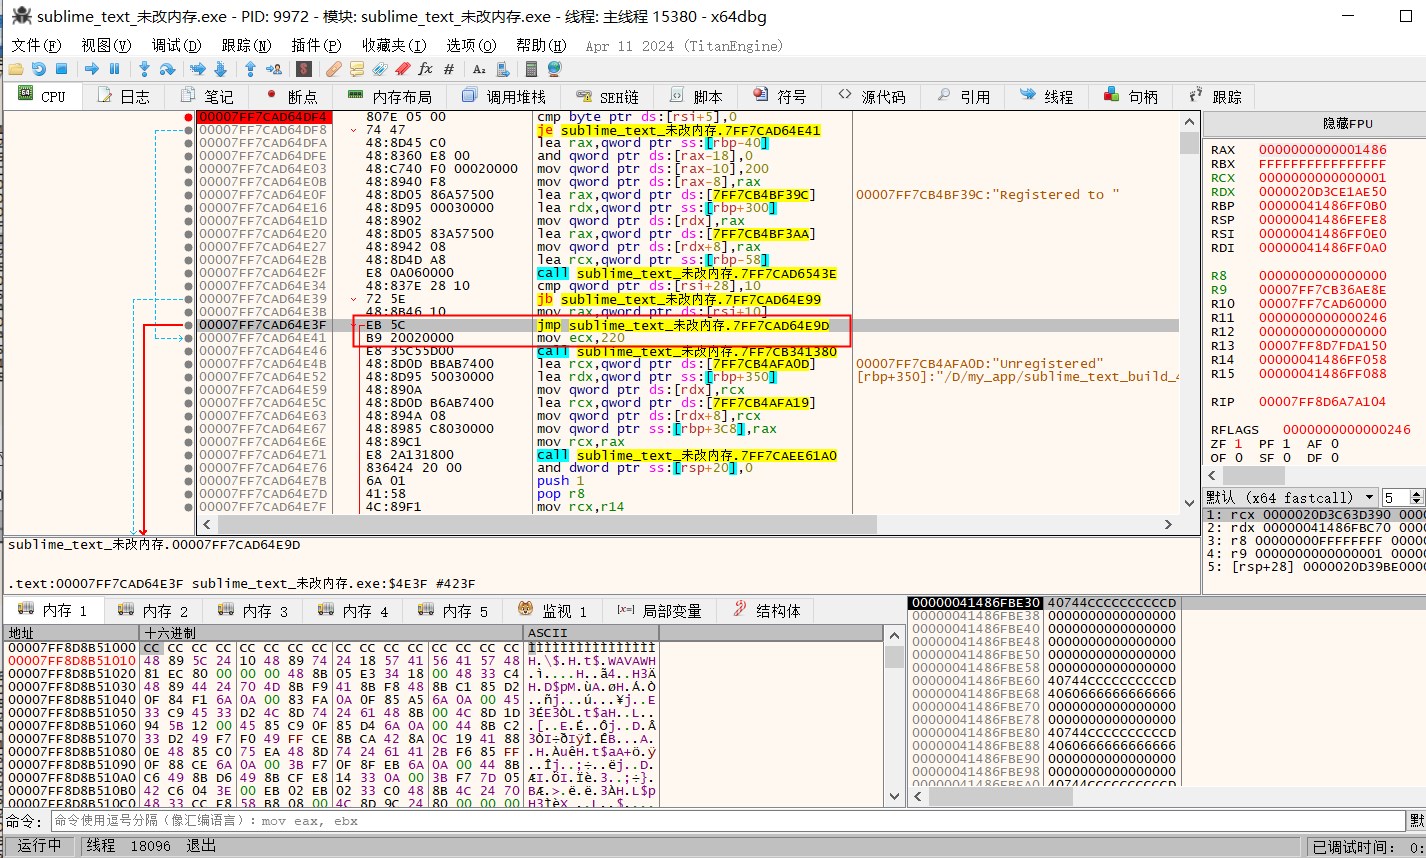1426x858 pixels.
Task: Switch to the 内存布局 memory map tab
Action: click(390, 96)
